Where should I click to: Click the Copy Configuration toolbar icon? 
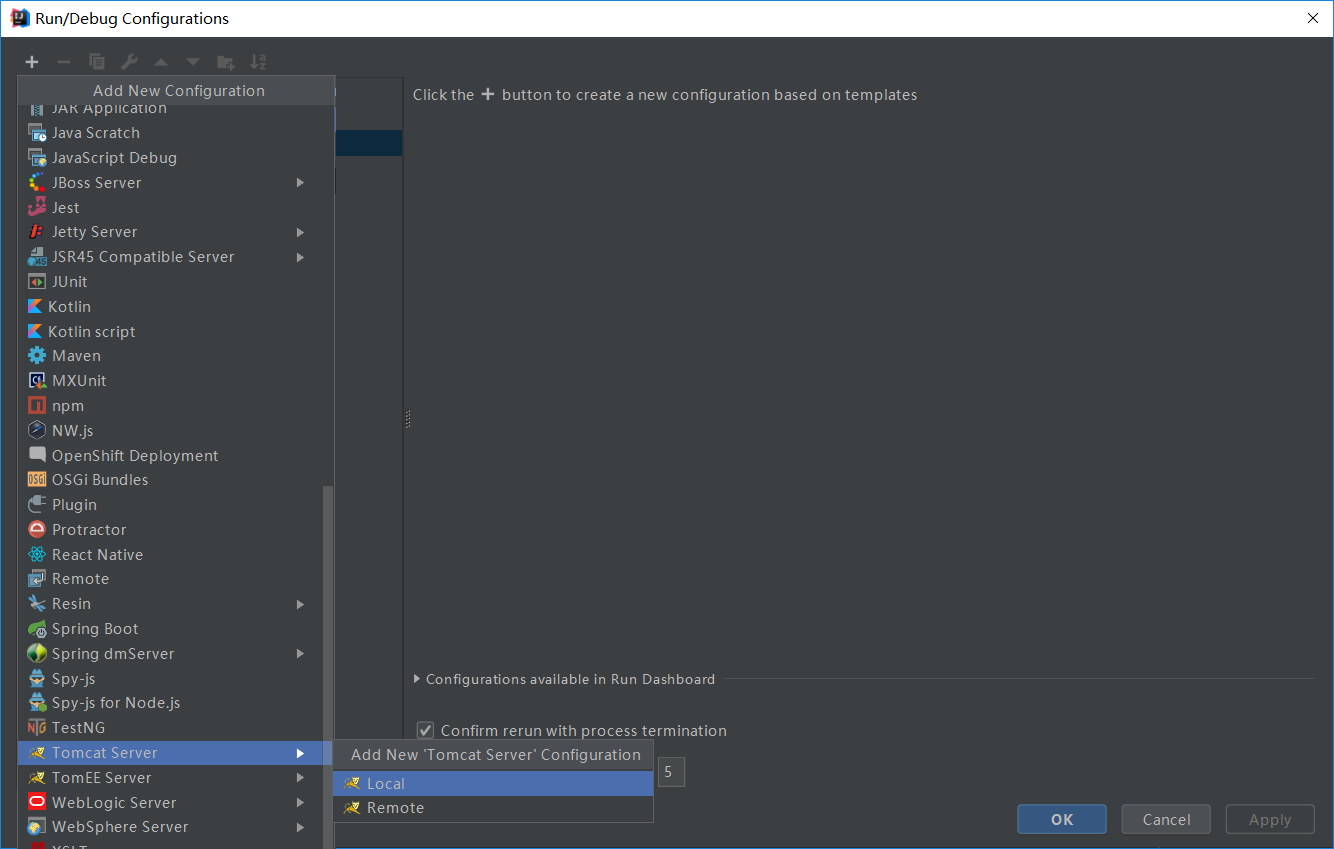tap(96, 62)
